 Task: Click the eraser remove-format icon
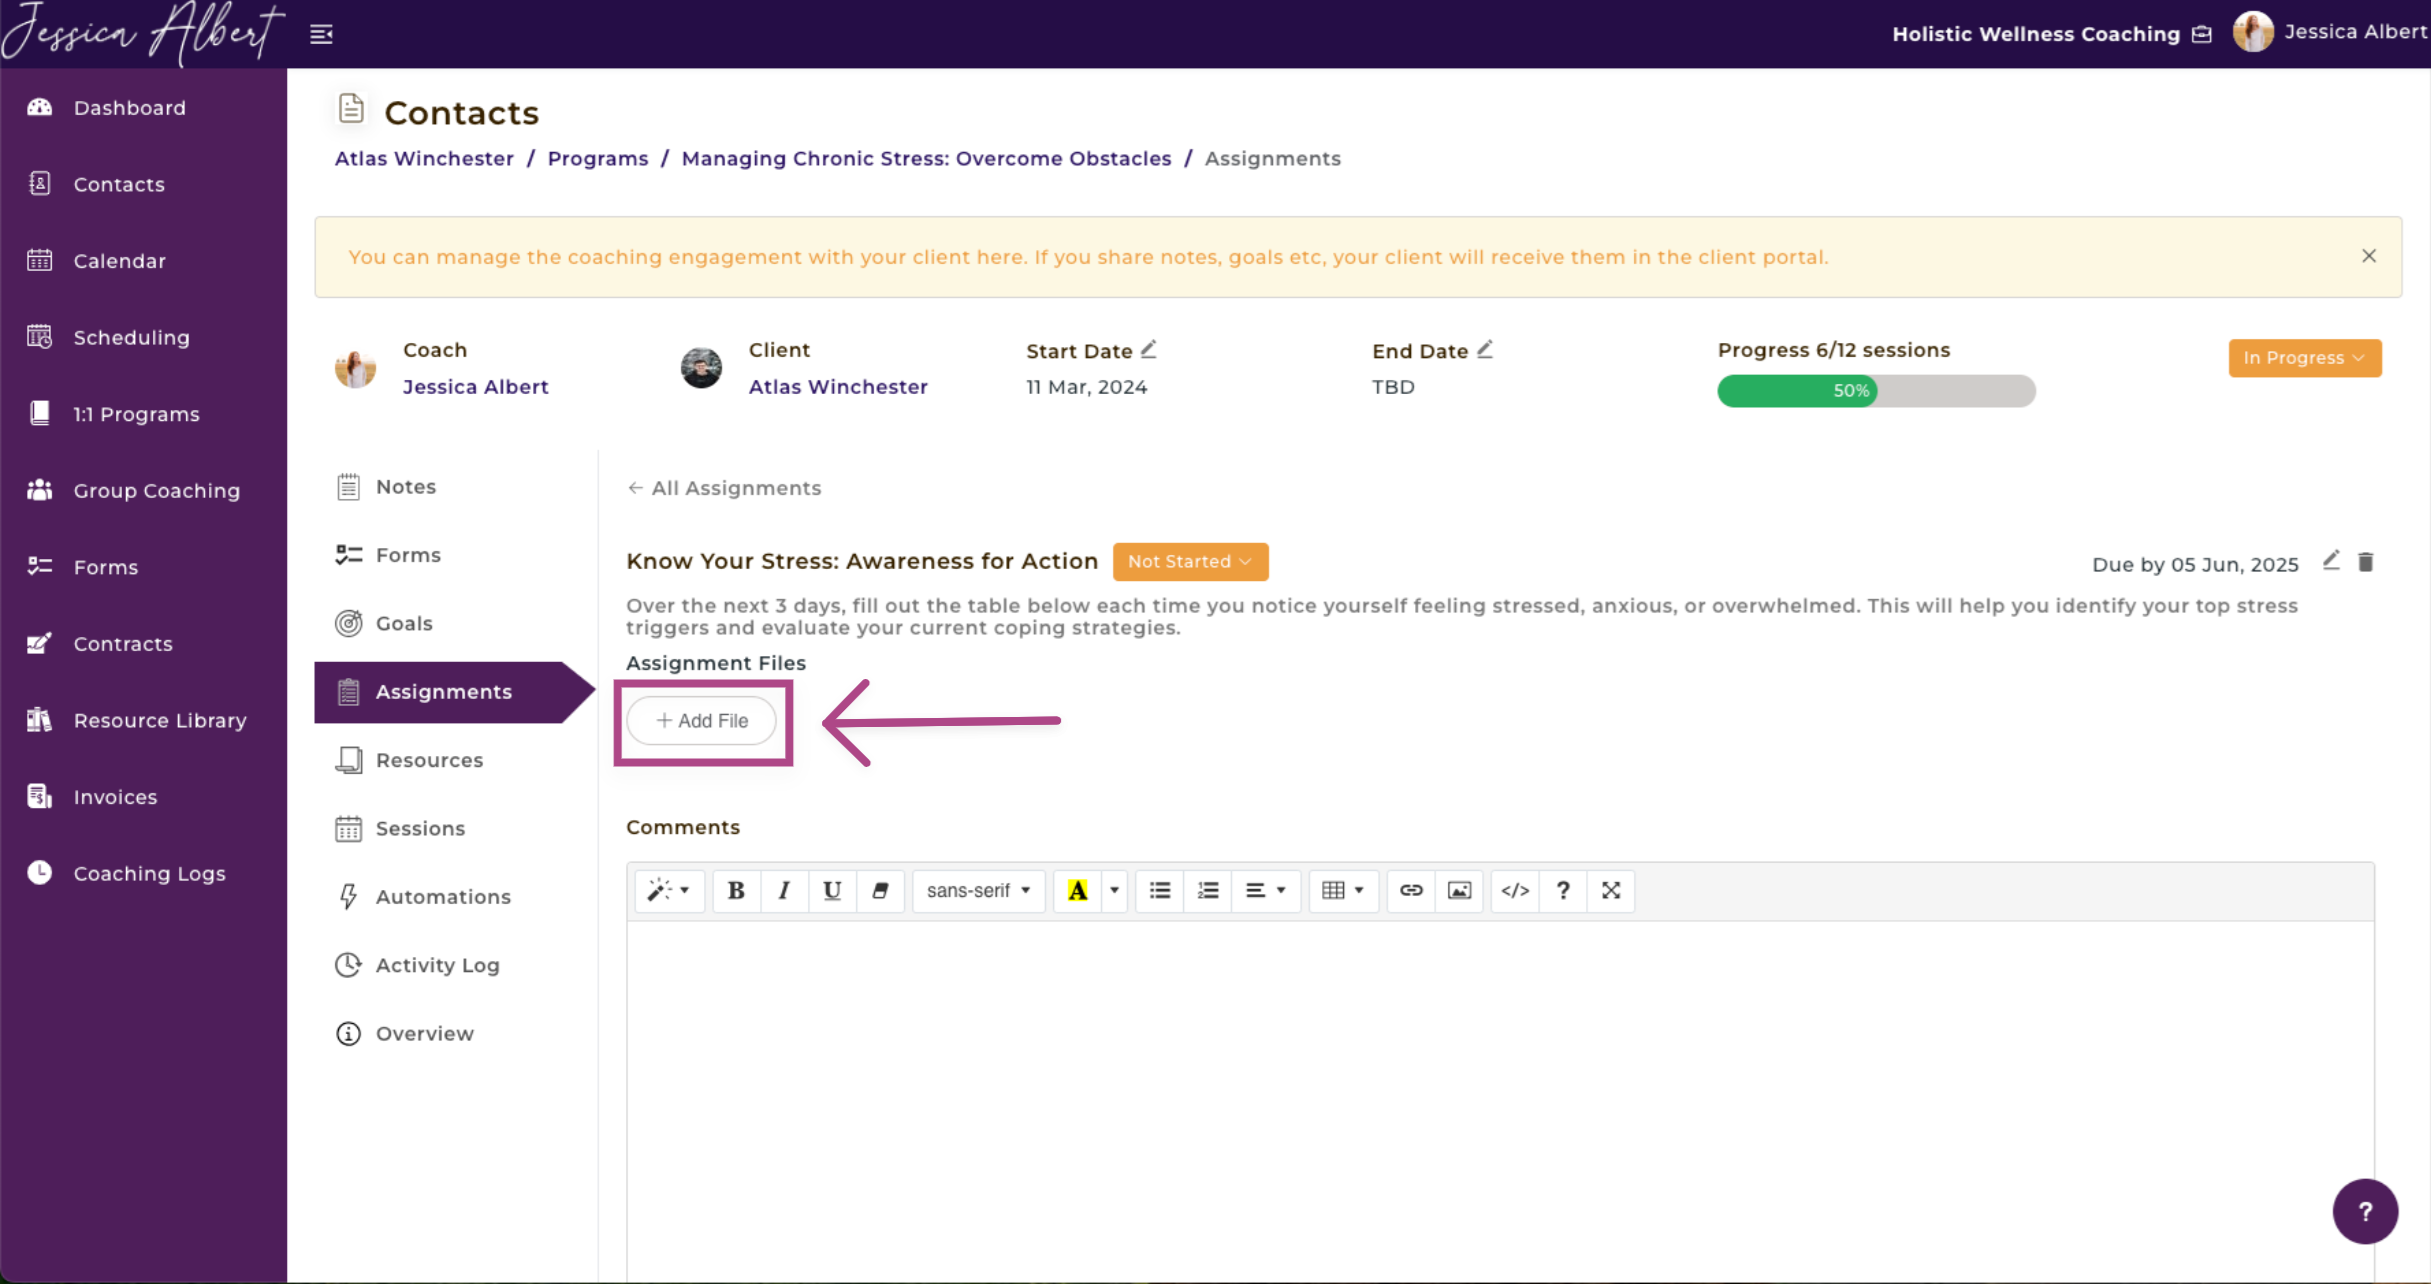[x=880, y=890]
